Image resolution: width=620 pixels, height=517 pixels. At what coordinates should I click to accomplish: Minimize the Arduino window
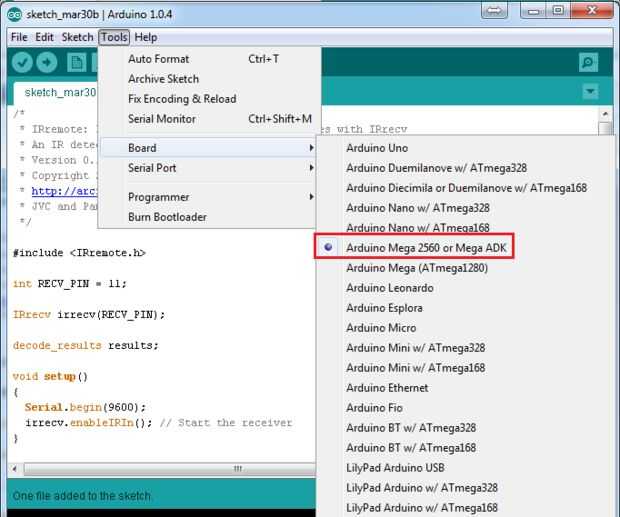533,11
